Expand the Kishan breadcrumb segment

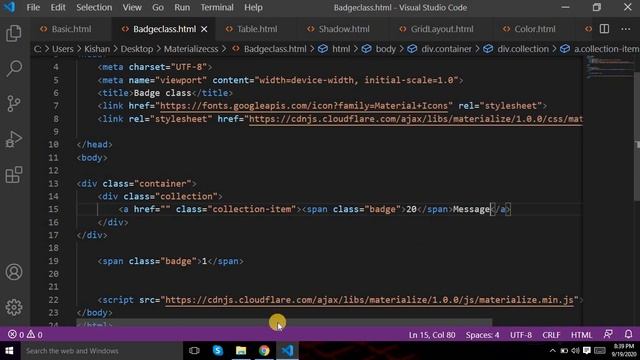click(97, 49)
